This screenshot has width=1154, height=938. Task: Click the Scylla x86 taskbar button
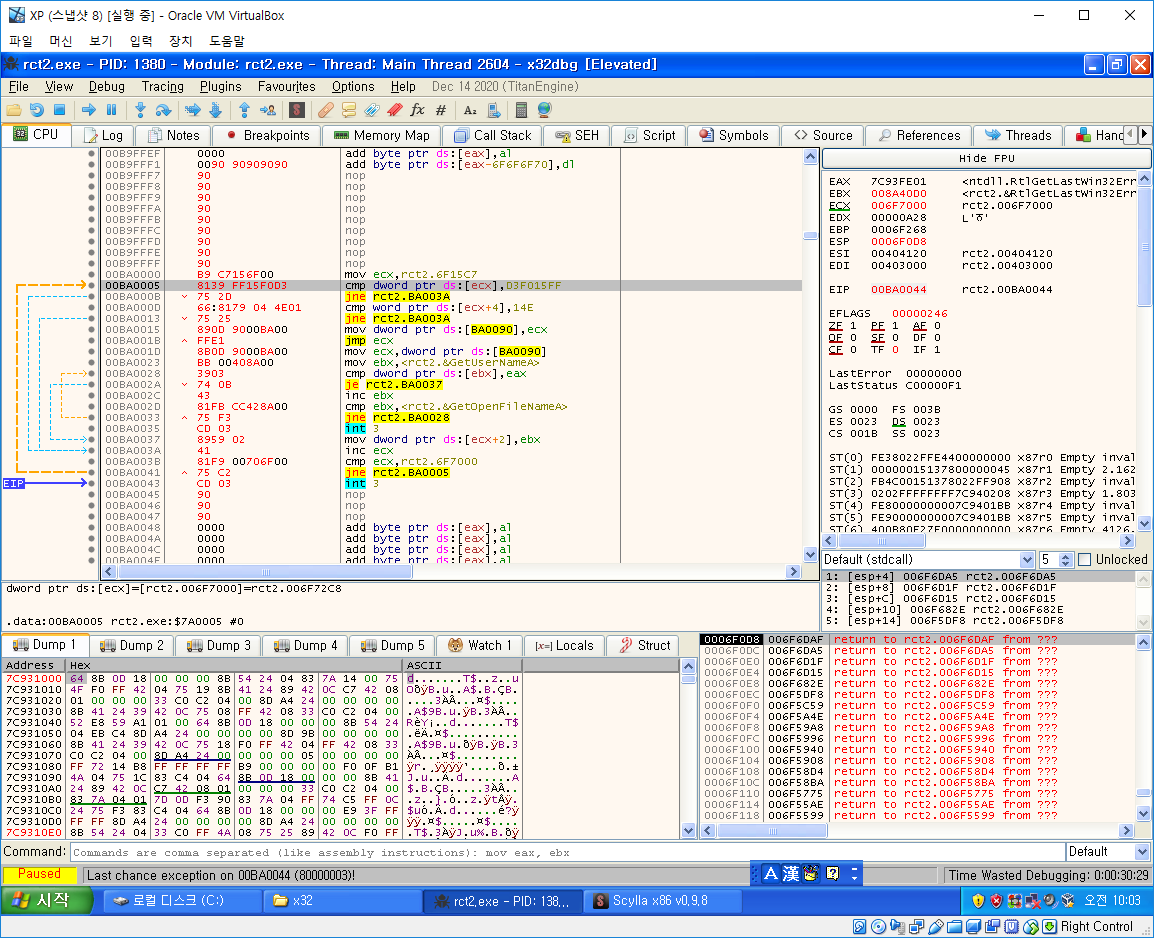(x=661, y=900)
